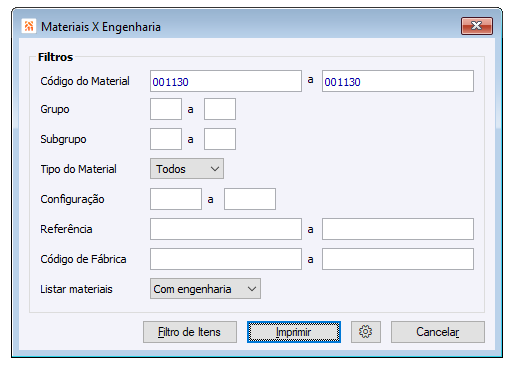The width and height of the screenshot is (513, 367).
Task: Click the gear settings icon button
Action: coord(366,332)
